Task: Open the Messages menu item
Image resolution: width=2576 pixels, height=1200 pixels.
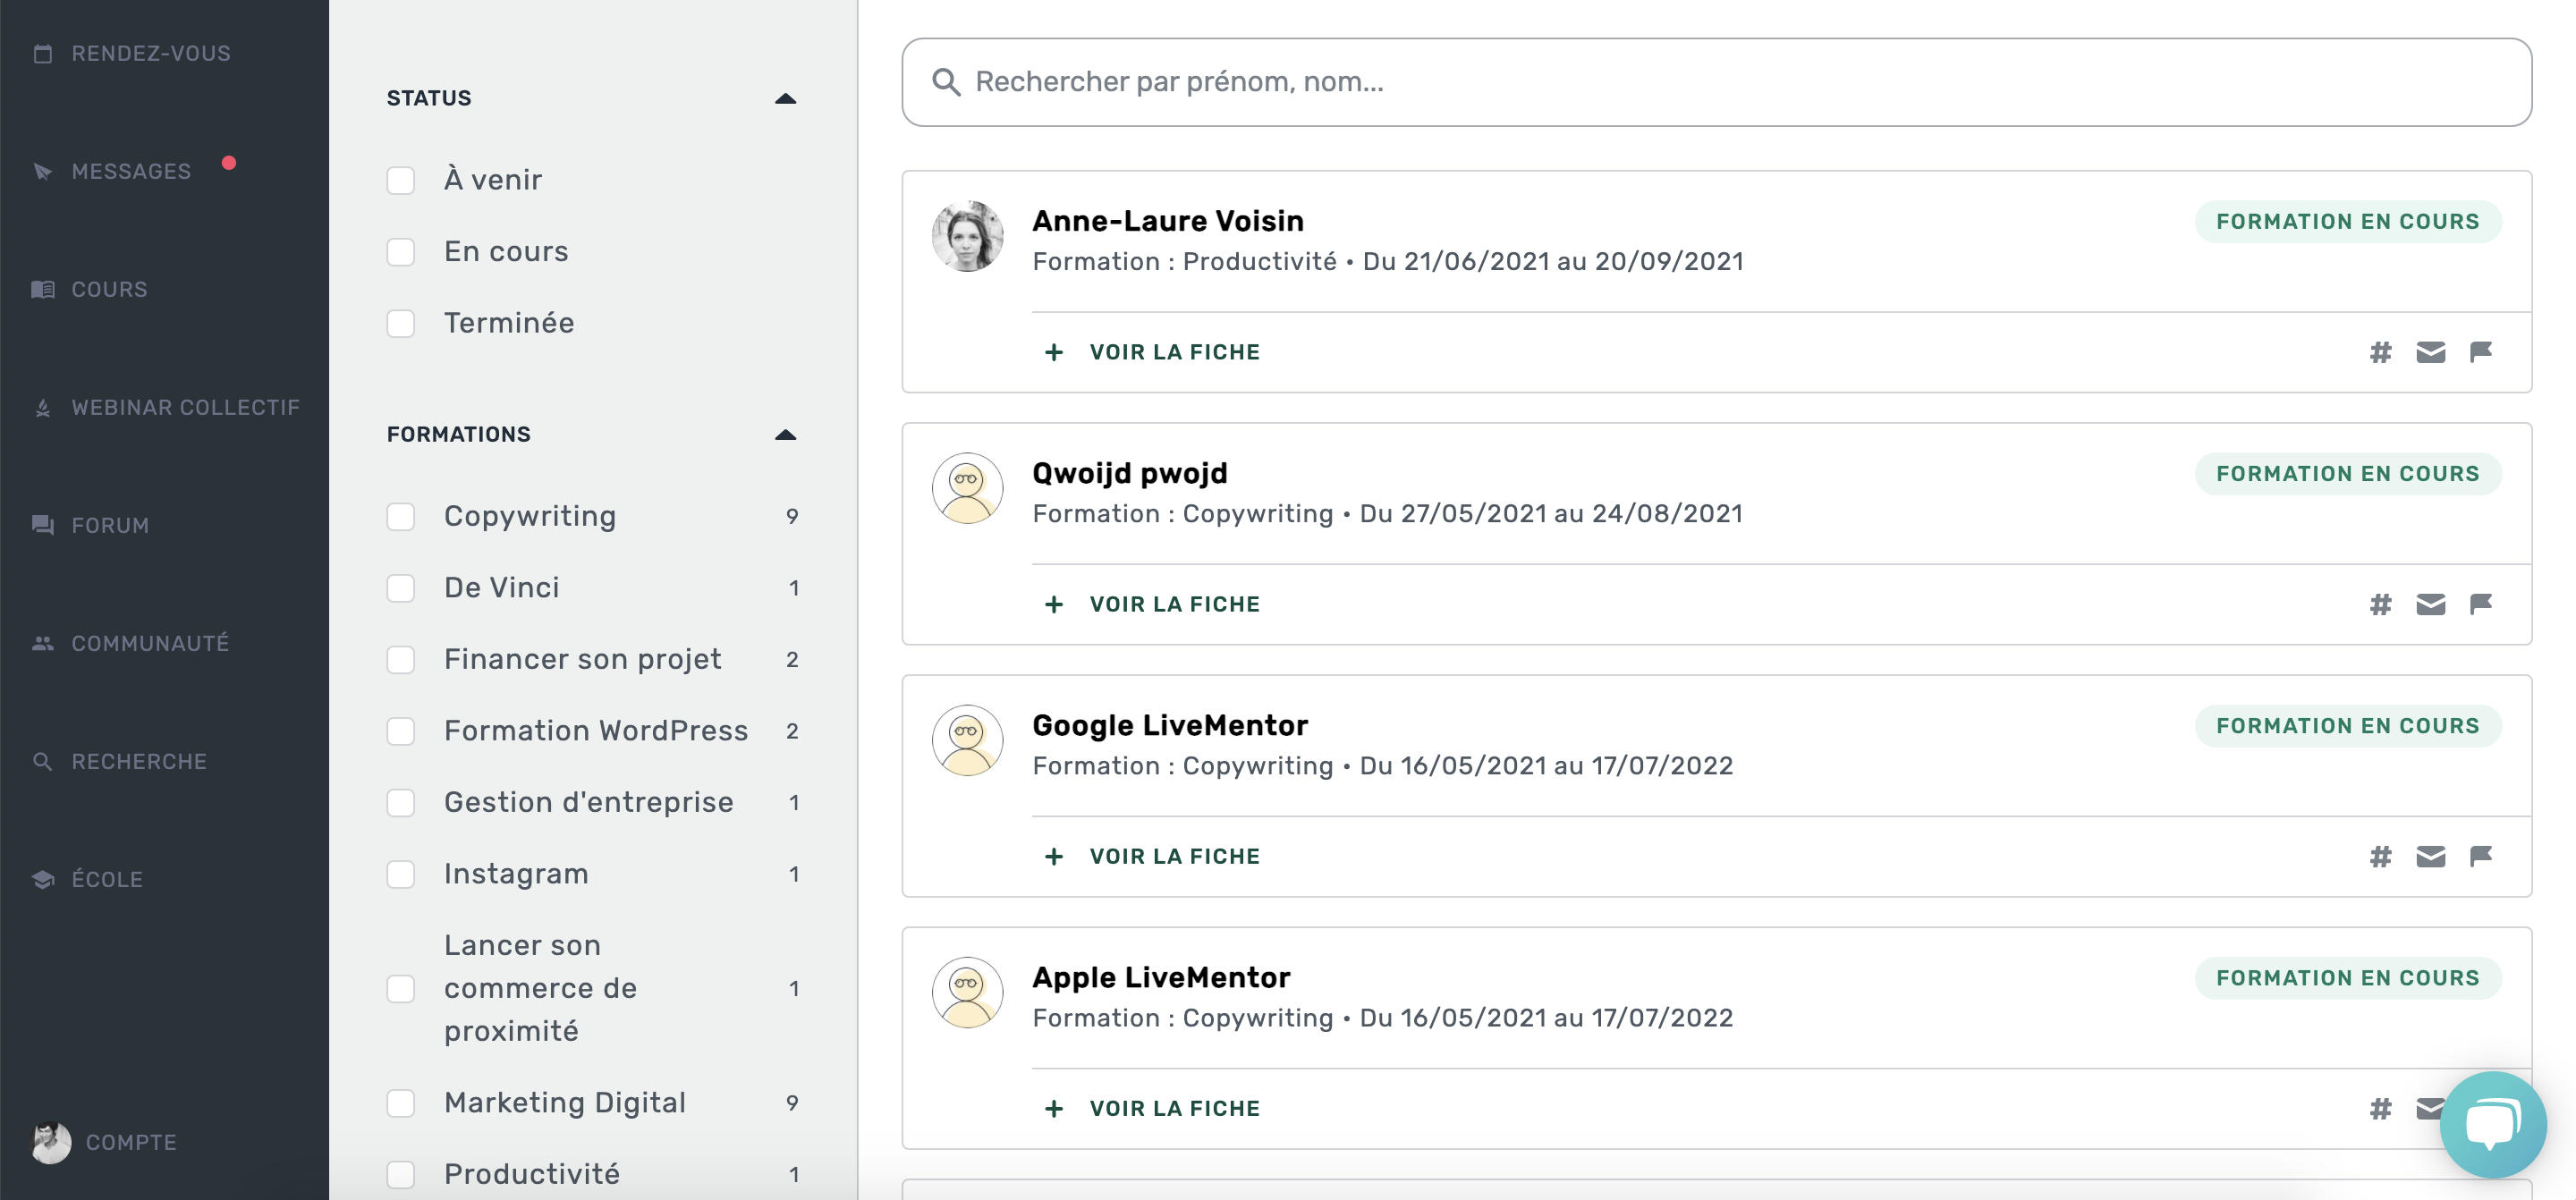Action: 131,171
